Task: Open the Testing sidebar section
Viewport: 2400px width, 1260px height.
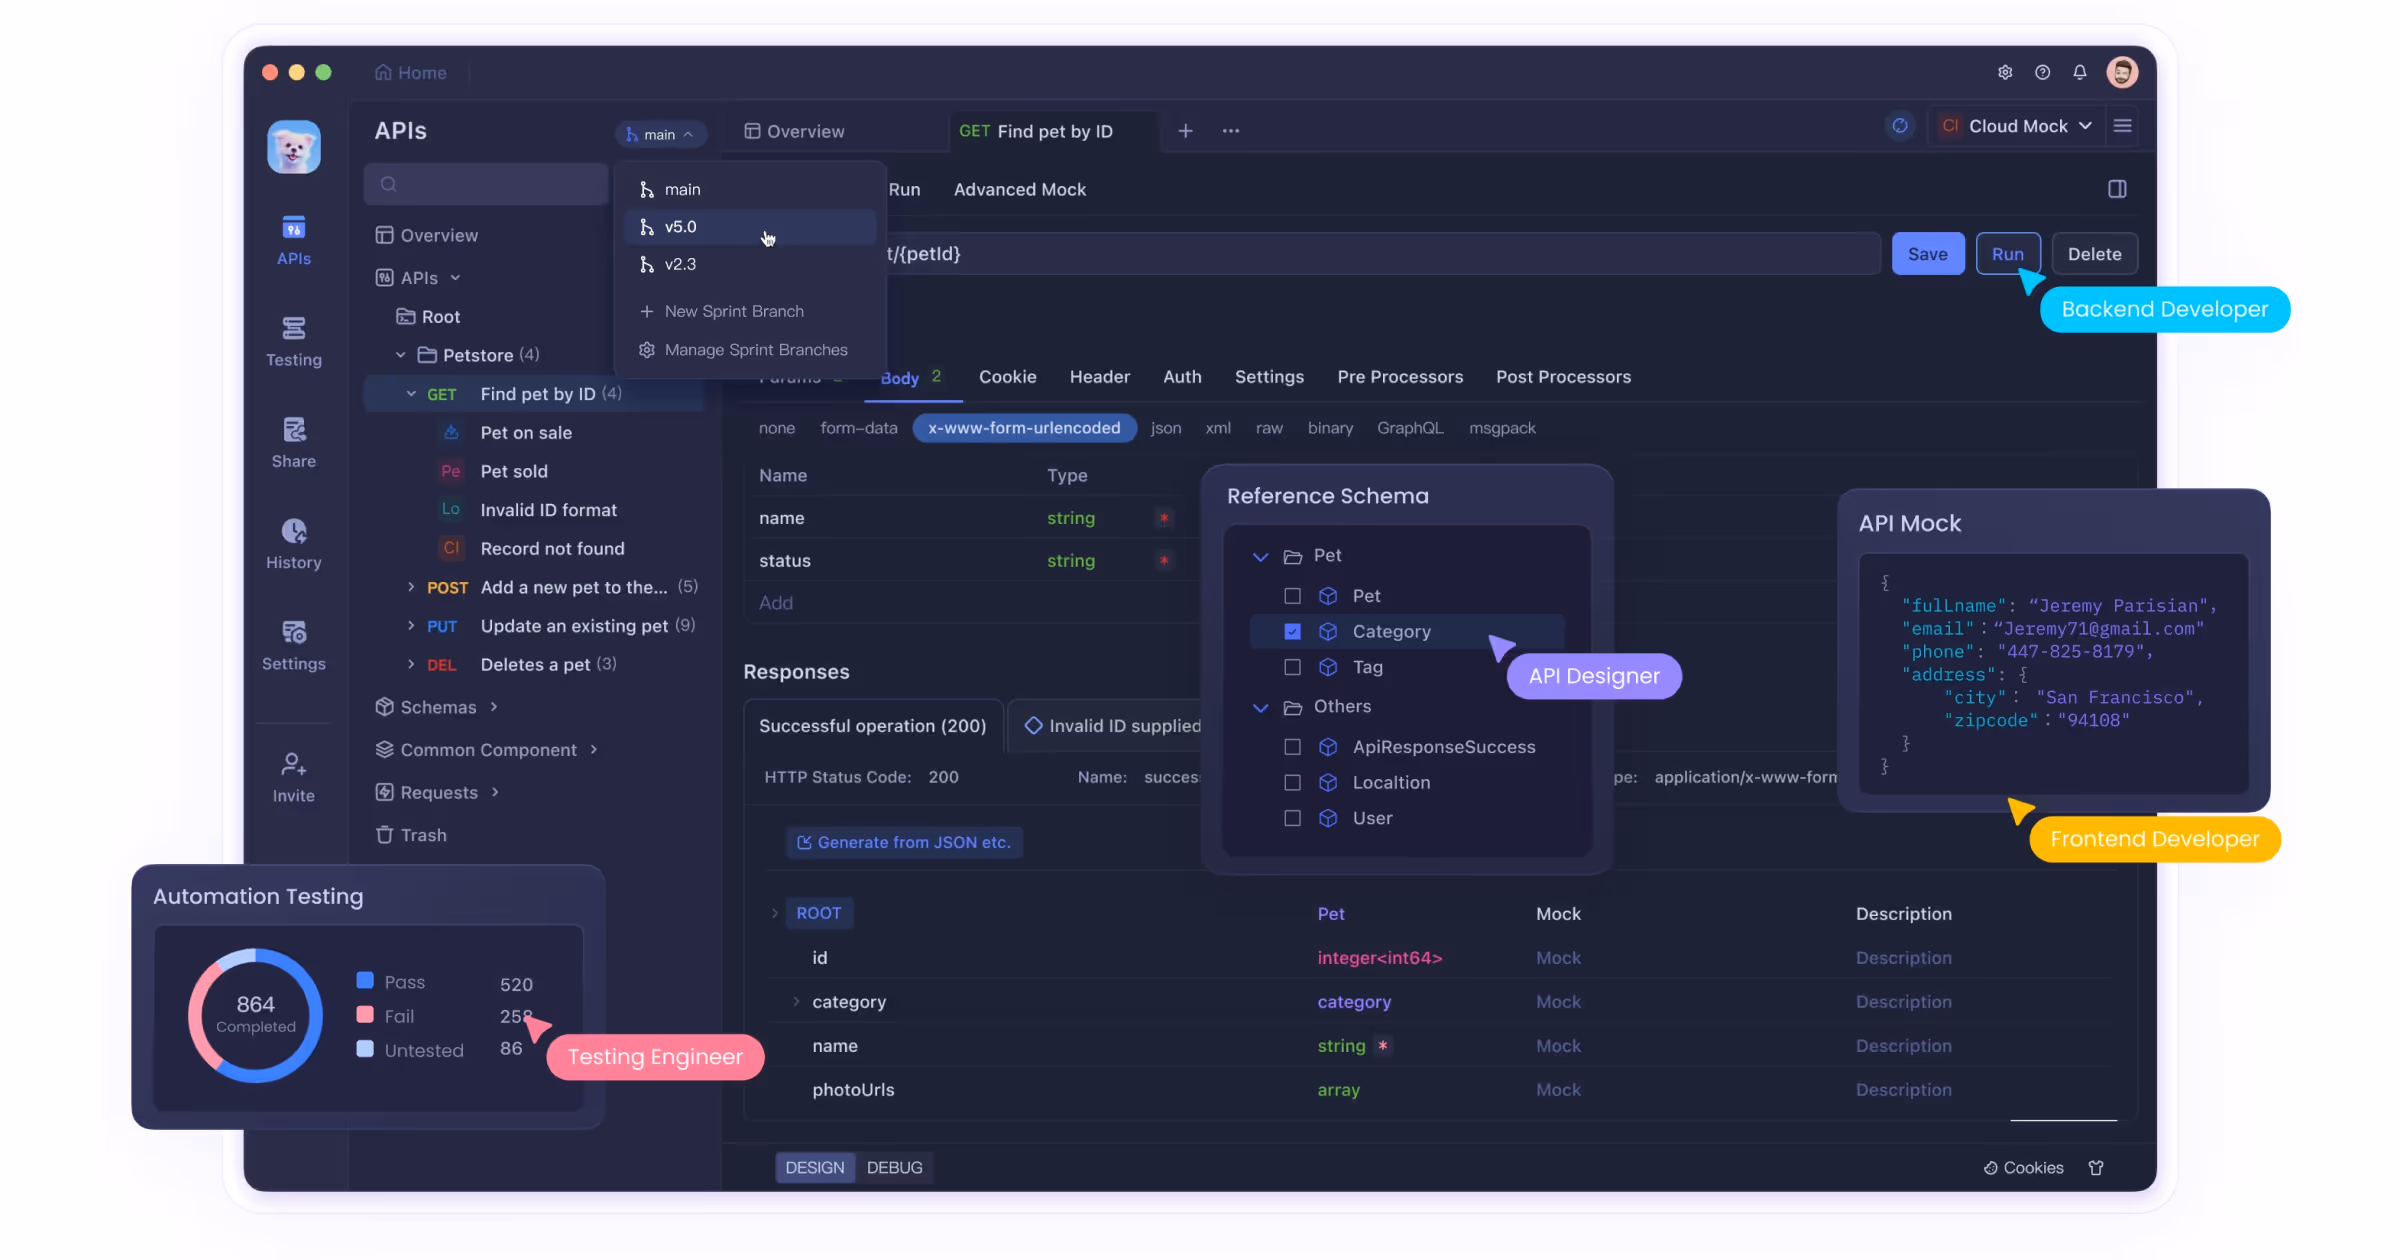Action: click(x=293, y=341)
